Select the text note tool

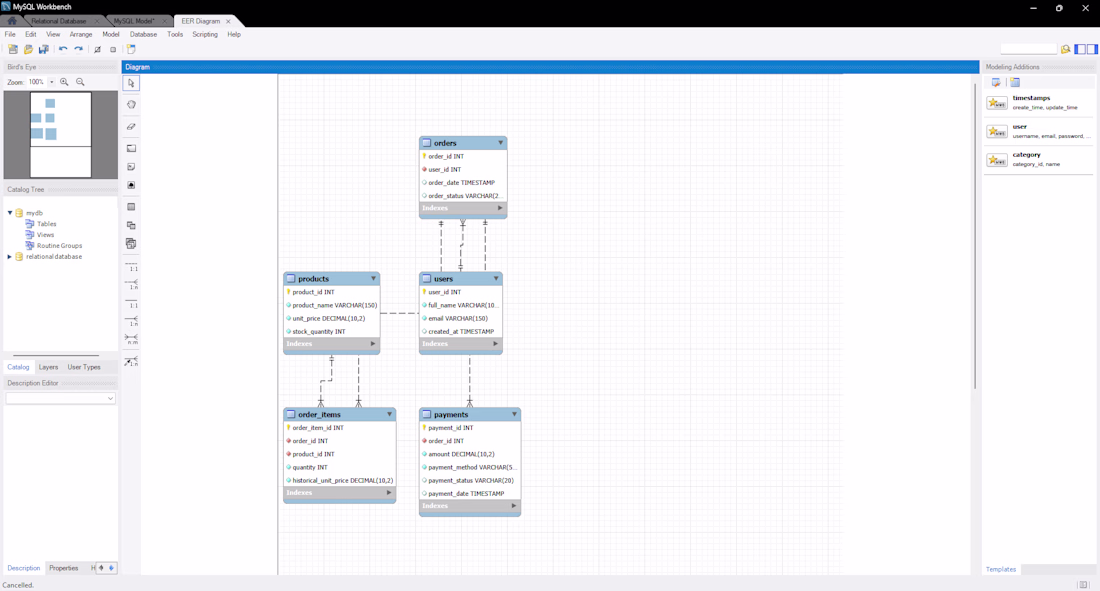pos(131,167)
